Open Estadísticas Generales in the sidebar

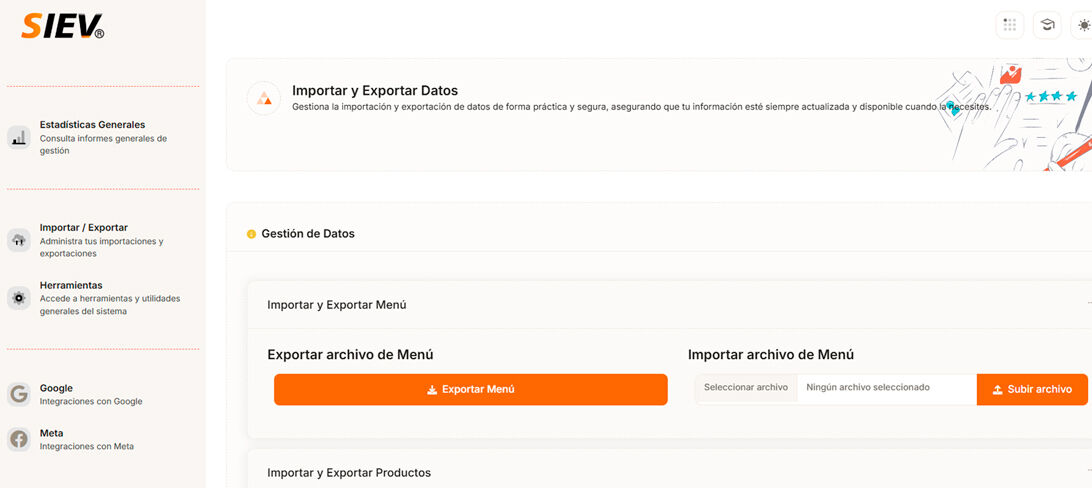pos(92,125)
